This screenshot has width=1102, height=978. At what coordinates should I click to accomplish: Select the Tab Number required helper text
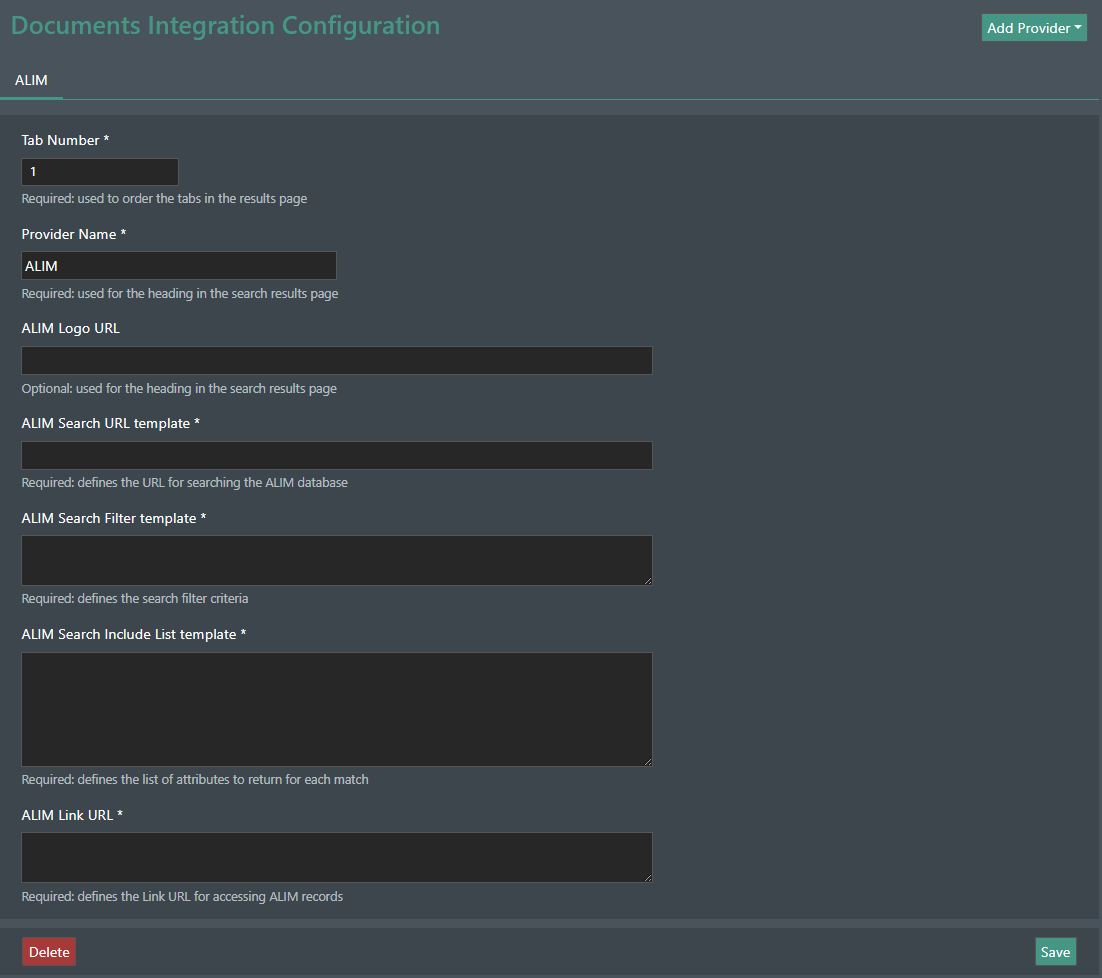click(x=164, y=198)
